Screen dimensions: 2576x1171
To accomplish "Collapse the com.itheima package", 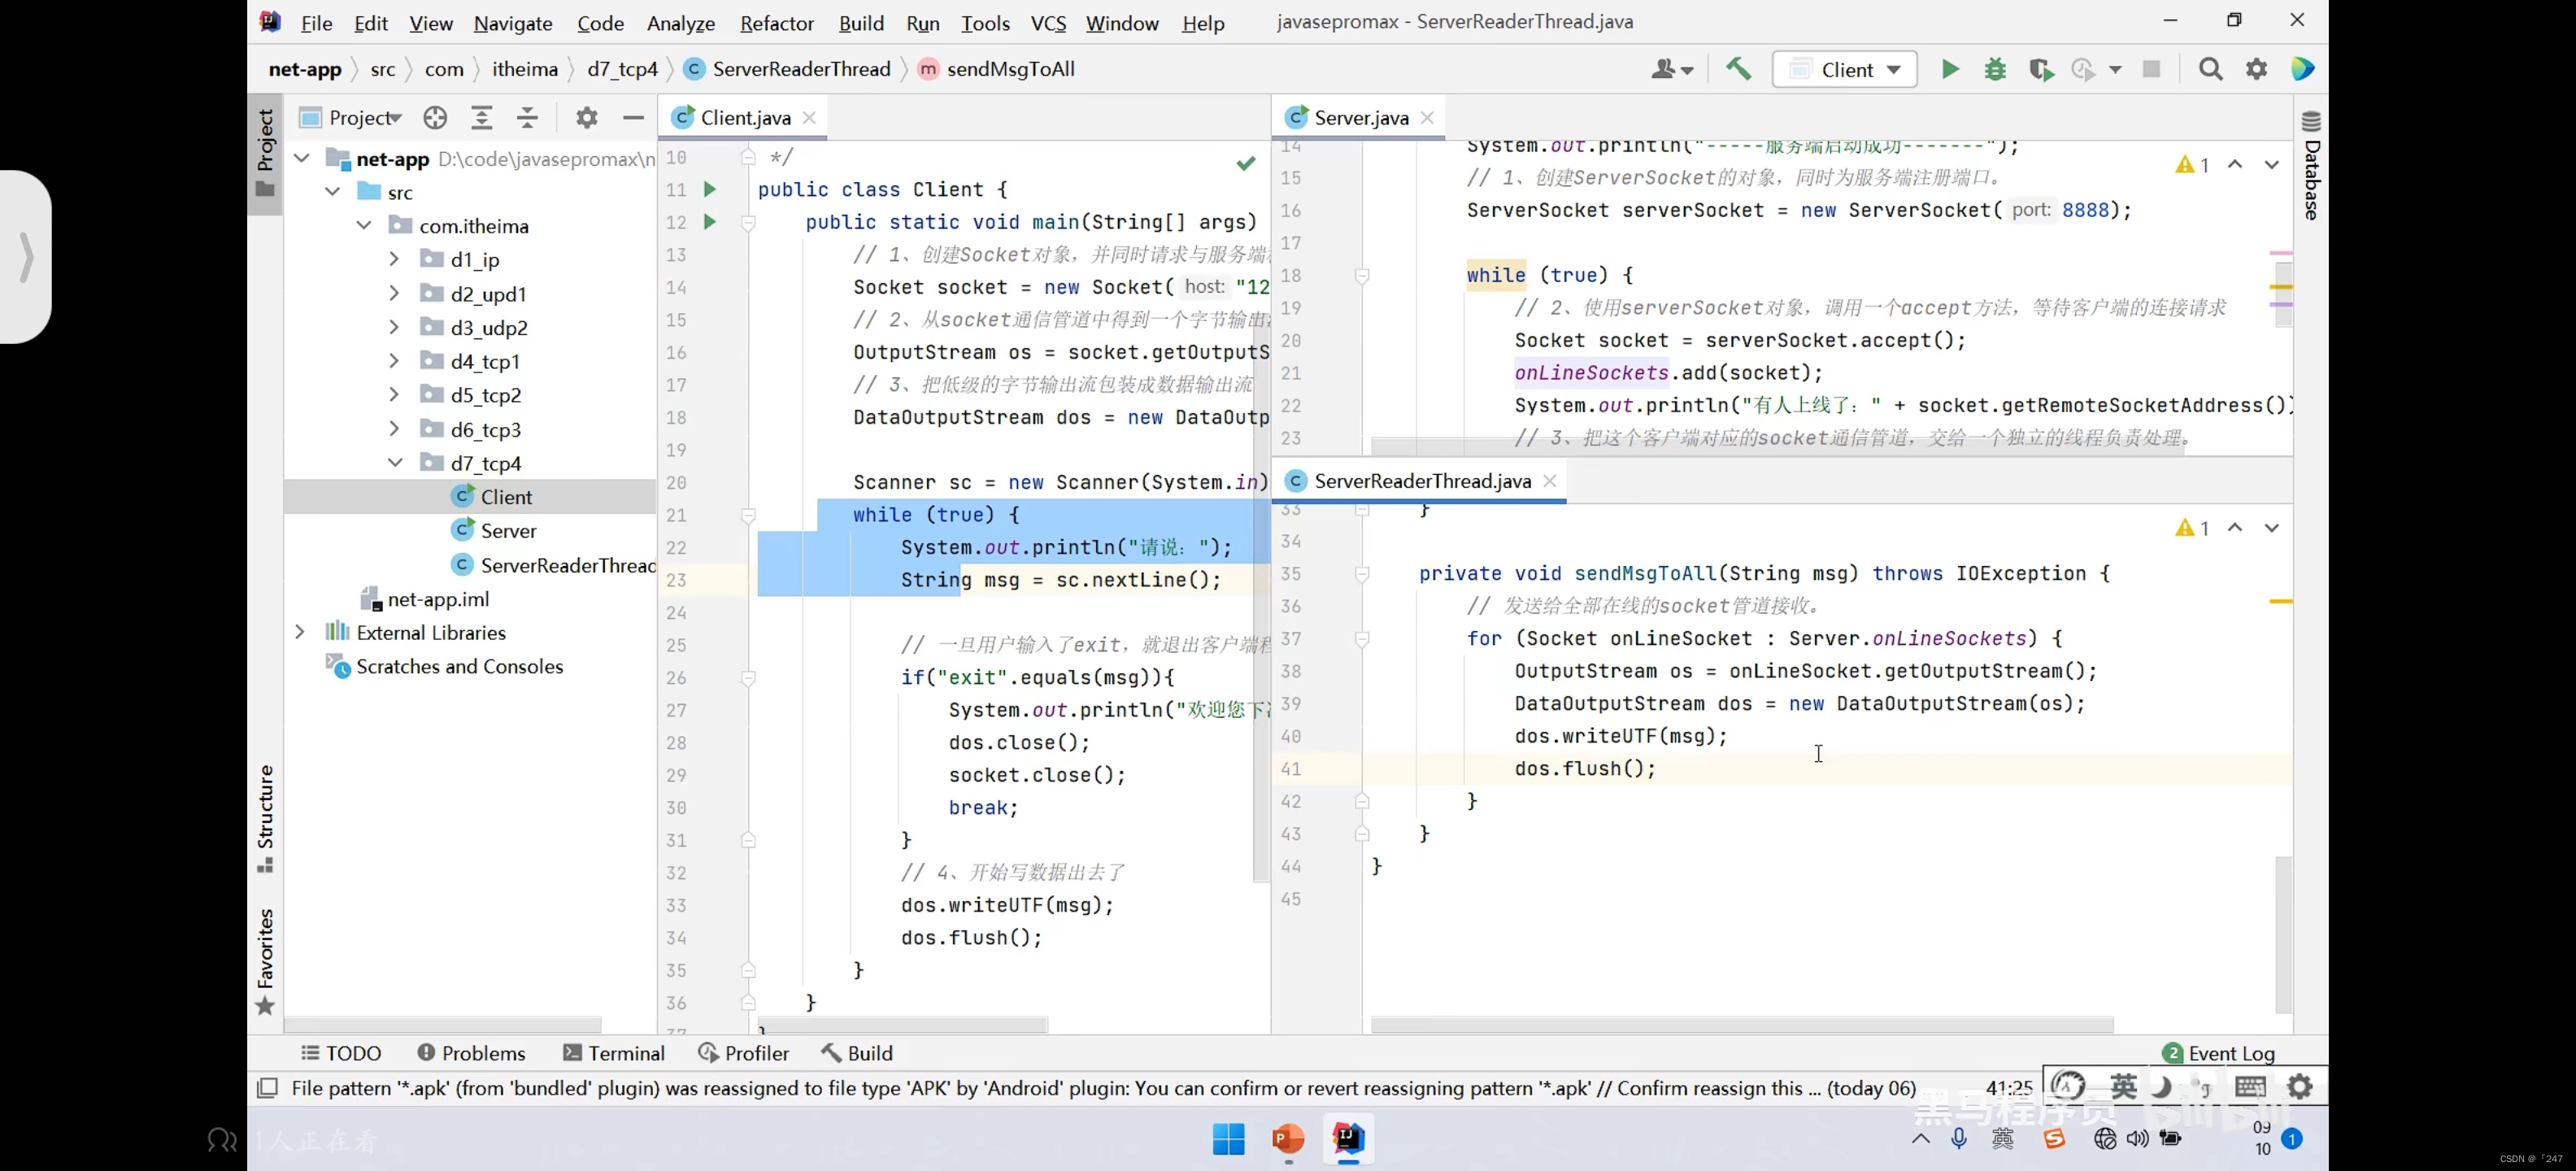I will click(363, 226).
